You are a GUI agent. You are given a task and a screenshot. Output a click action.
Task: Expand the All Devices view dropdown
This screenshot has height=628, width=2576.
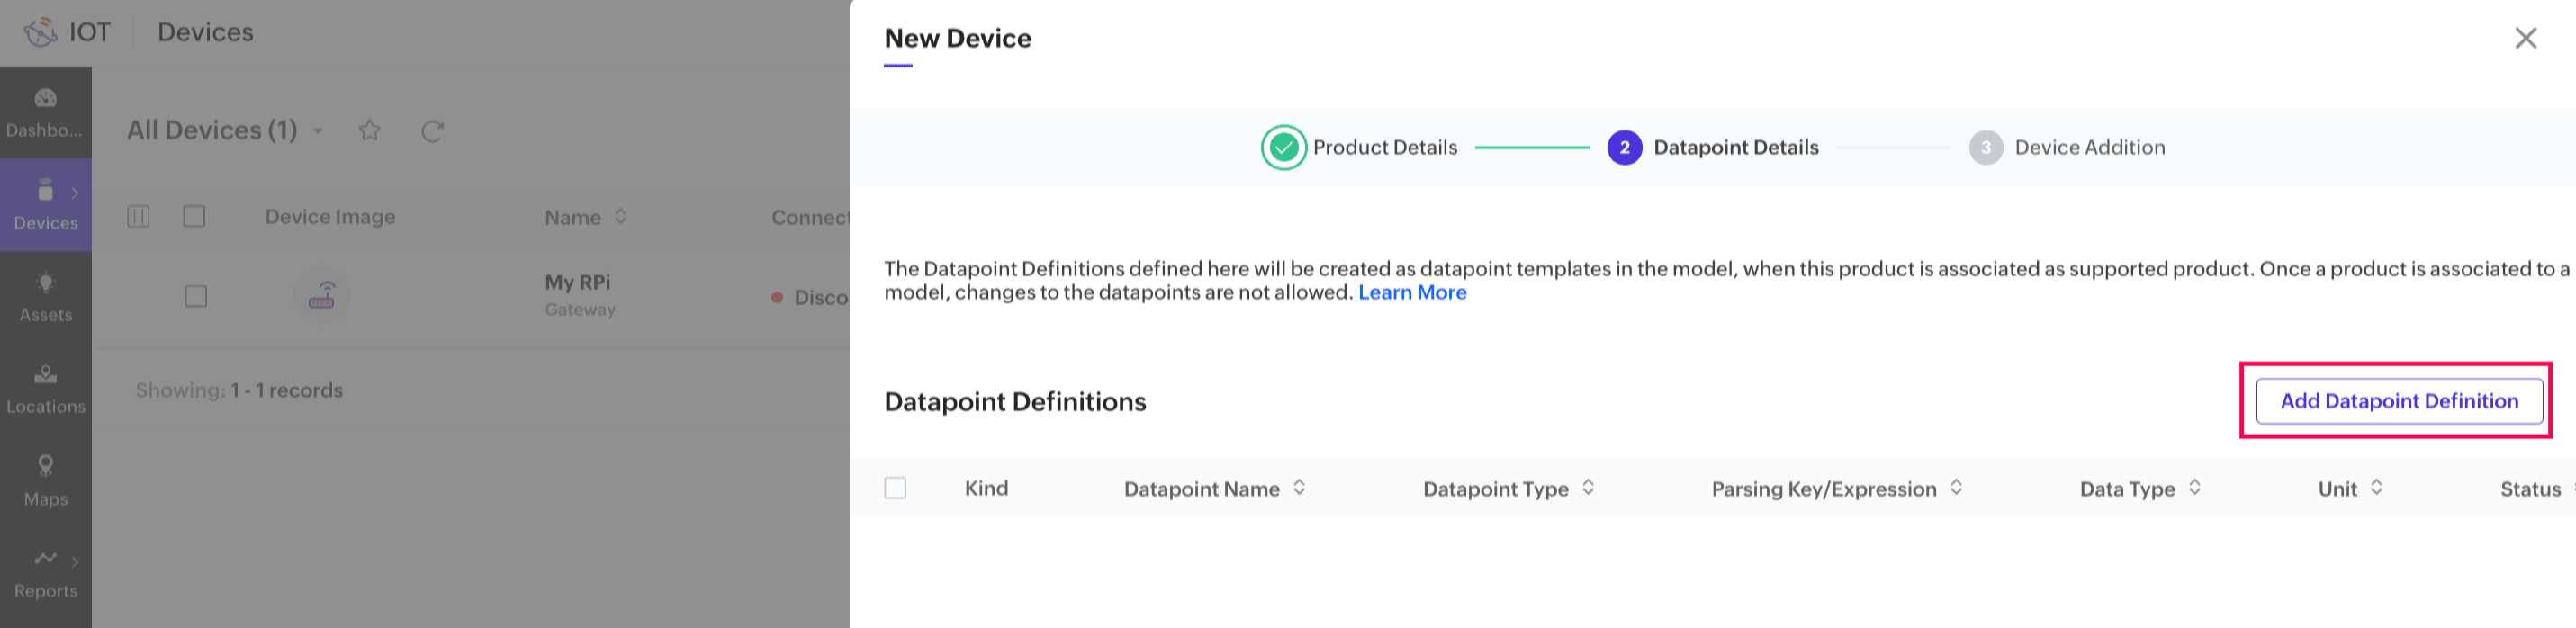click(x=319, y=131)
